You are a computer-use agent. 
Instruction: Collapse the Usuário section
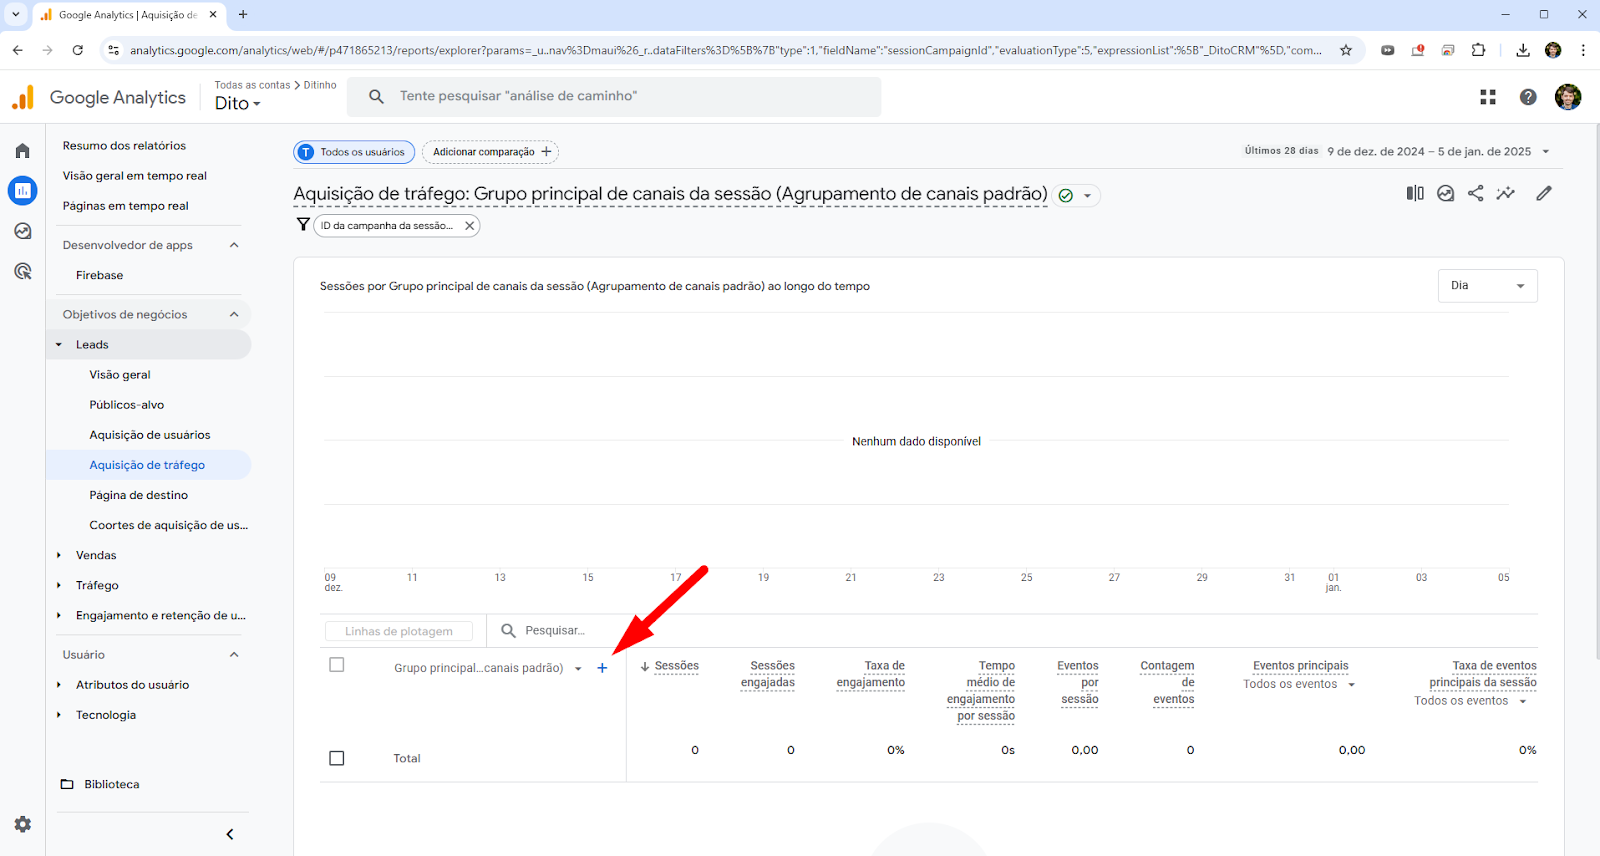click(x=234, y=655)
